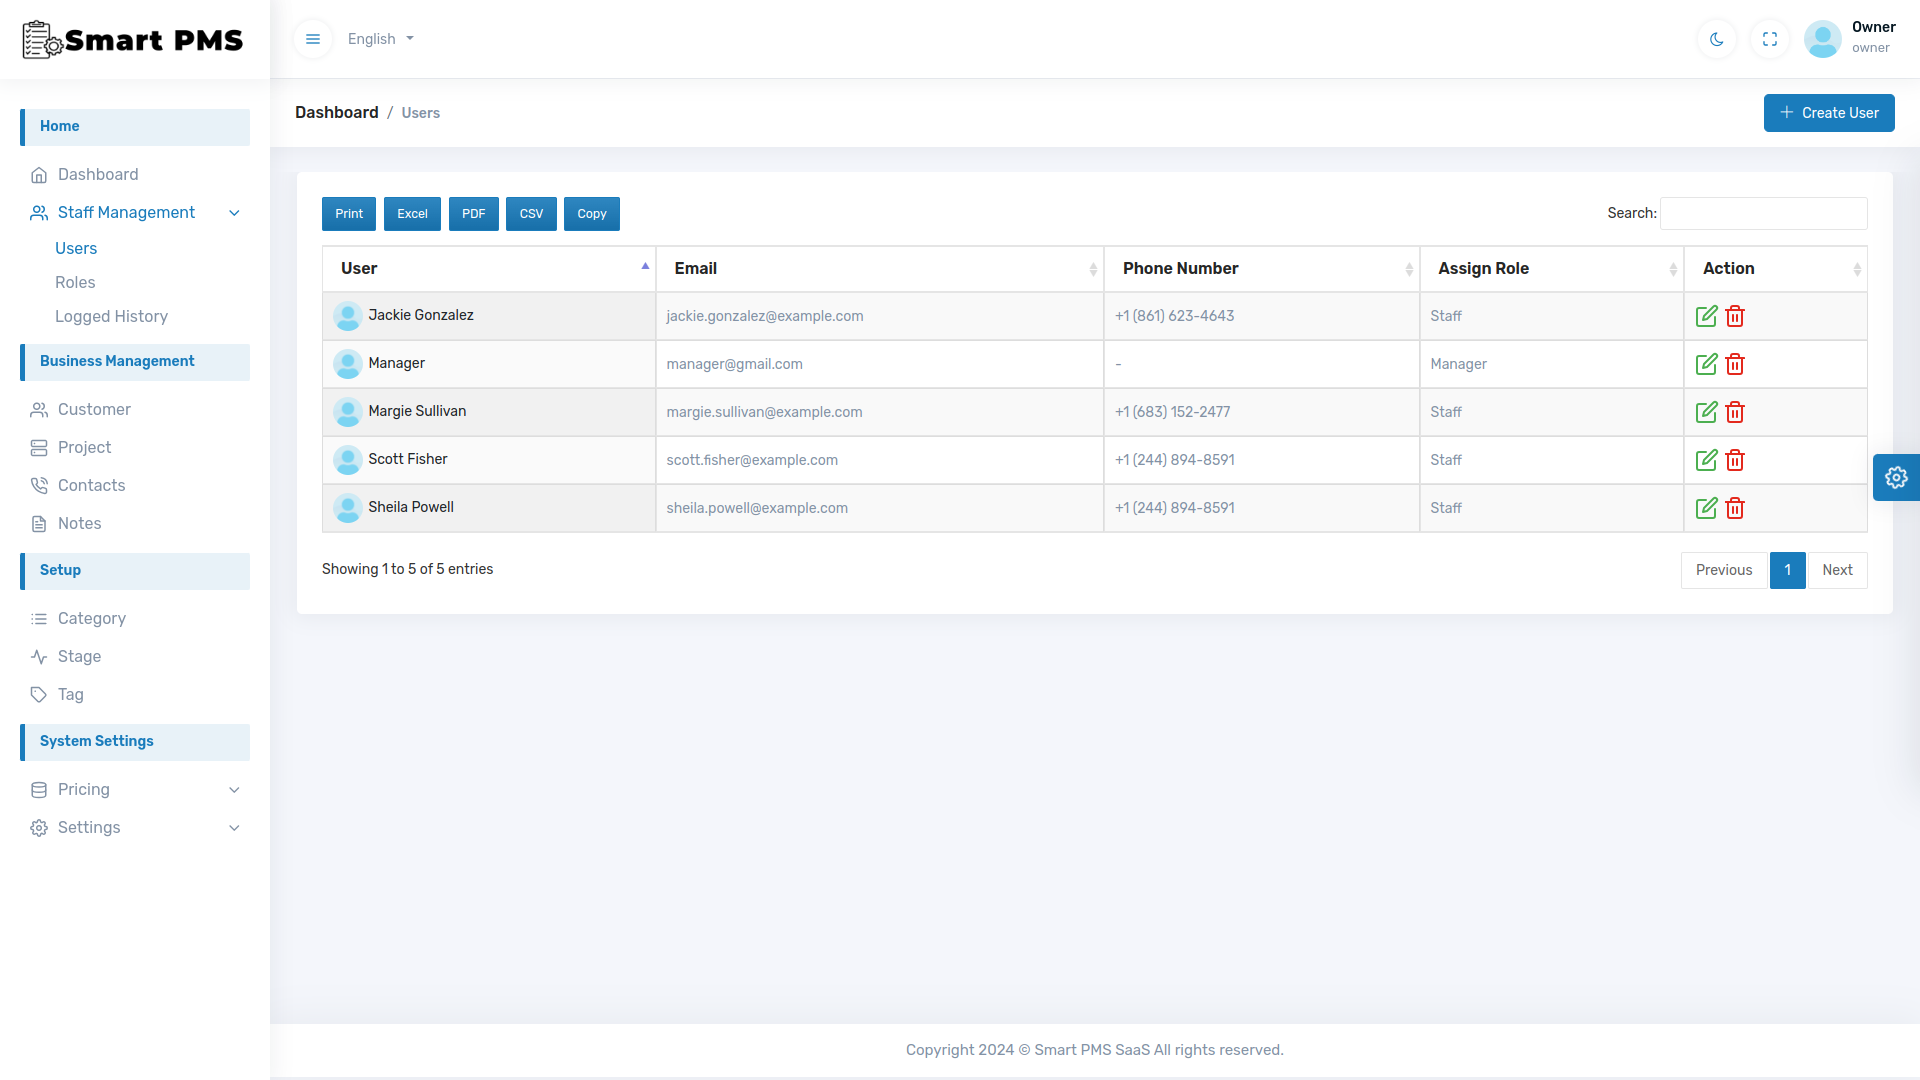Open the Roles page from sidebar
Viewport: 1920px width, 1080px height.
pos(75,282)
